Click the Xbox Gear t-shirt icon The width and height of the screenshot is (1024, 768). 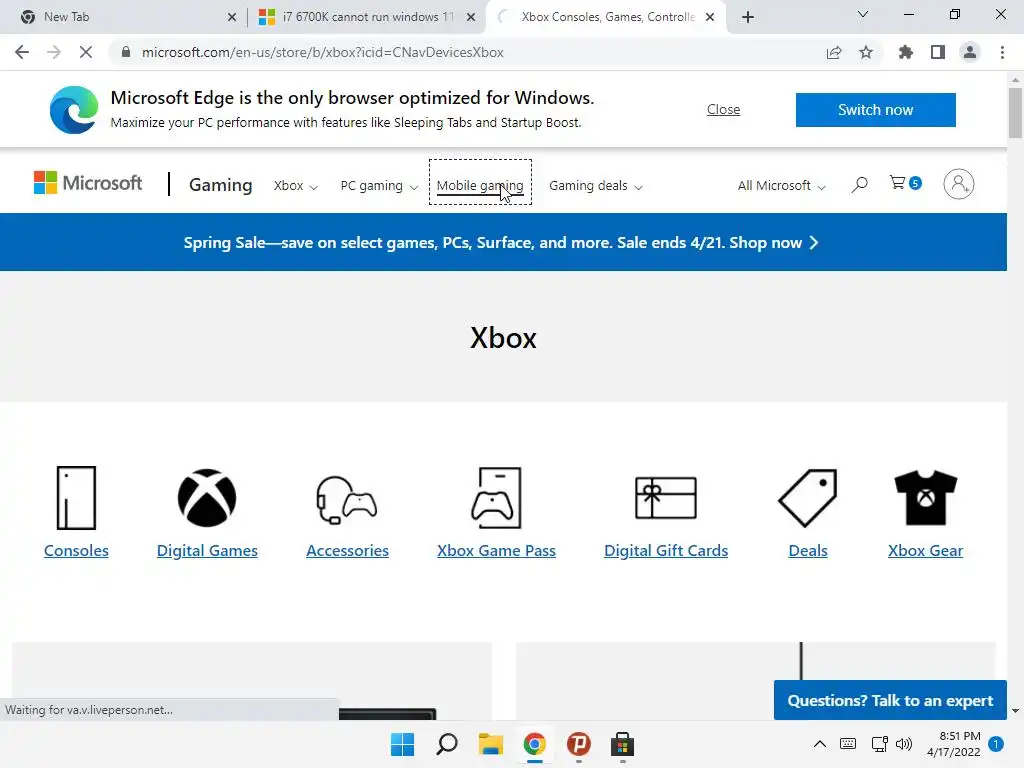925,498
